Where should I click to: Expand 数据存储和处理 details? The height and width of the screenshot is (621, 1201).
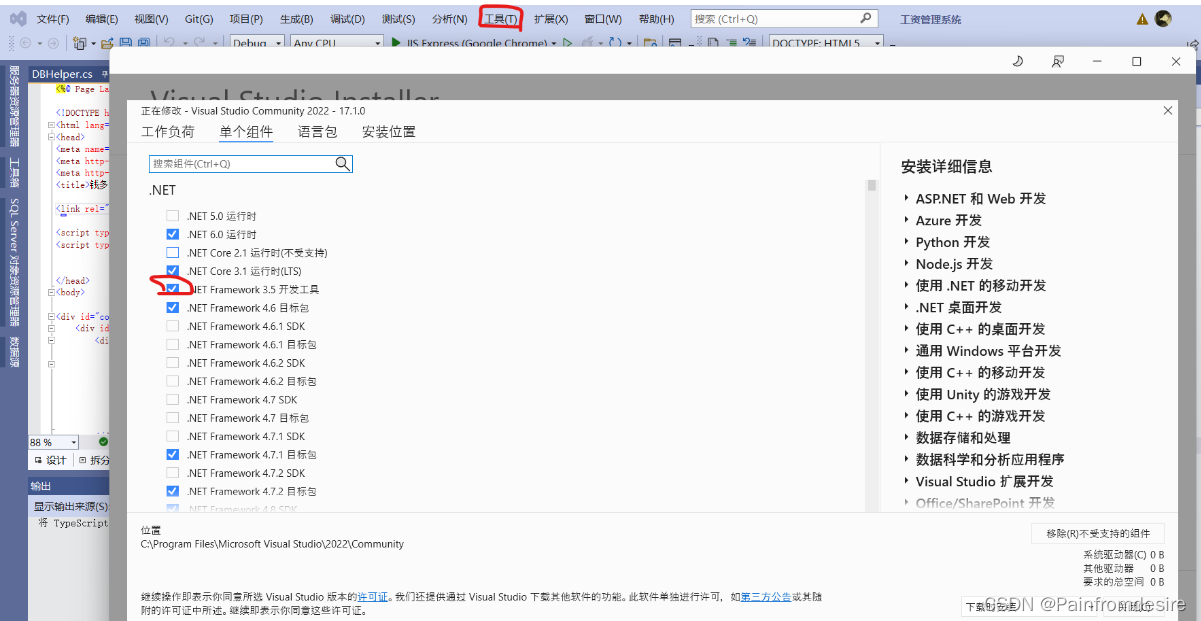[x=906, y=438]
